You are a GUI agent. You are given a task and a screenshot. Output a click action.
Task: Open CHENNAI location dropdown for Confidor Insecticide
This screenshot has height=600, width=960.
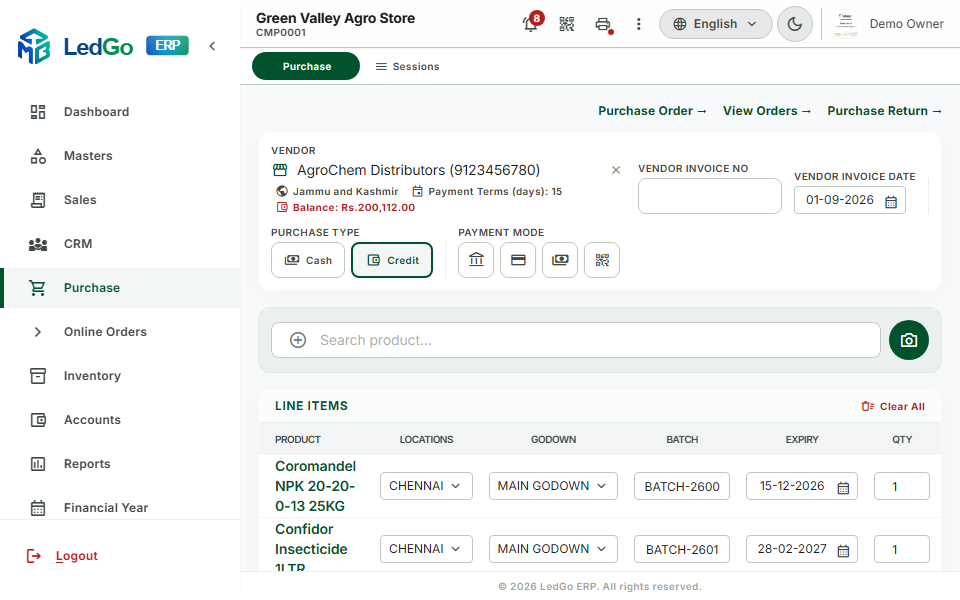(426, 549)
